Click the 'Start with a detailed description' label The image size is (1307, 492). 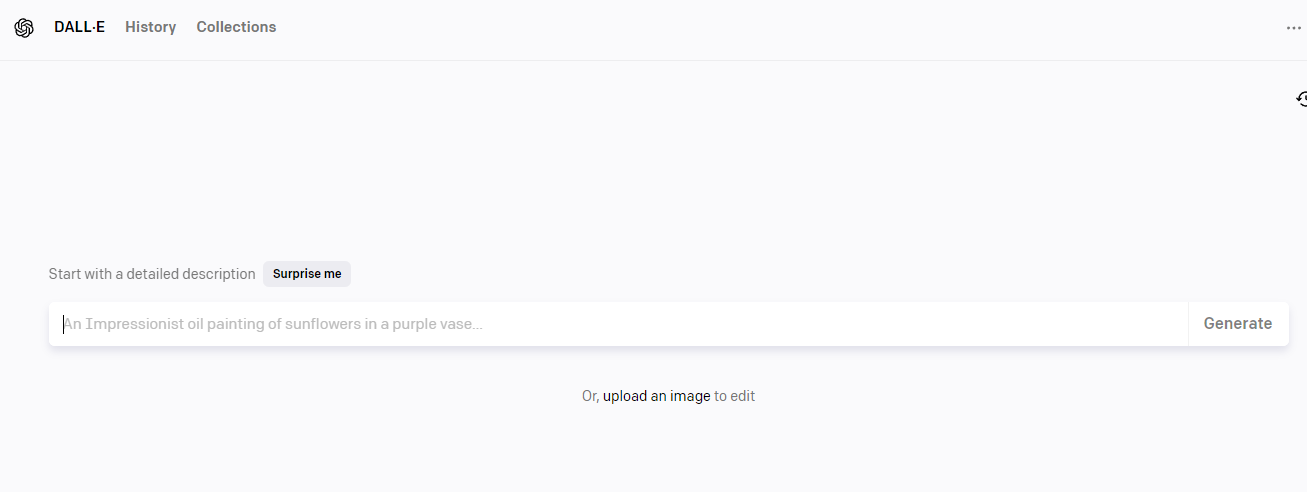click(x=152, y=274)
